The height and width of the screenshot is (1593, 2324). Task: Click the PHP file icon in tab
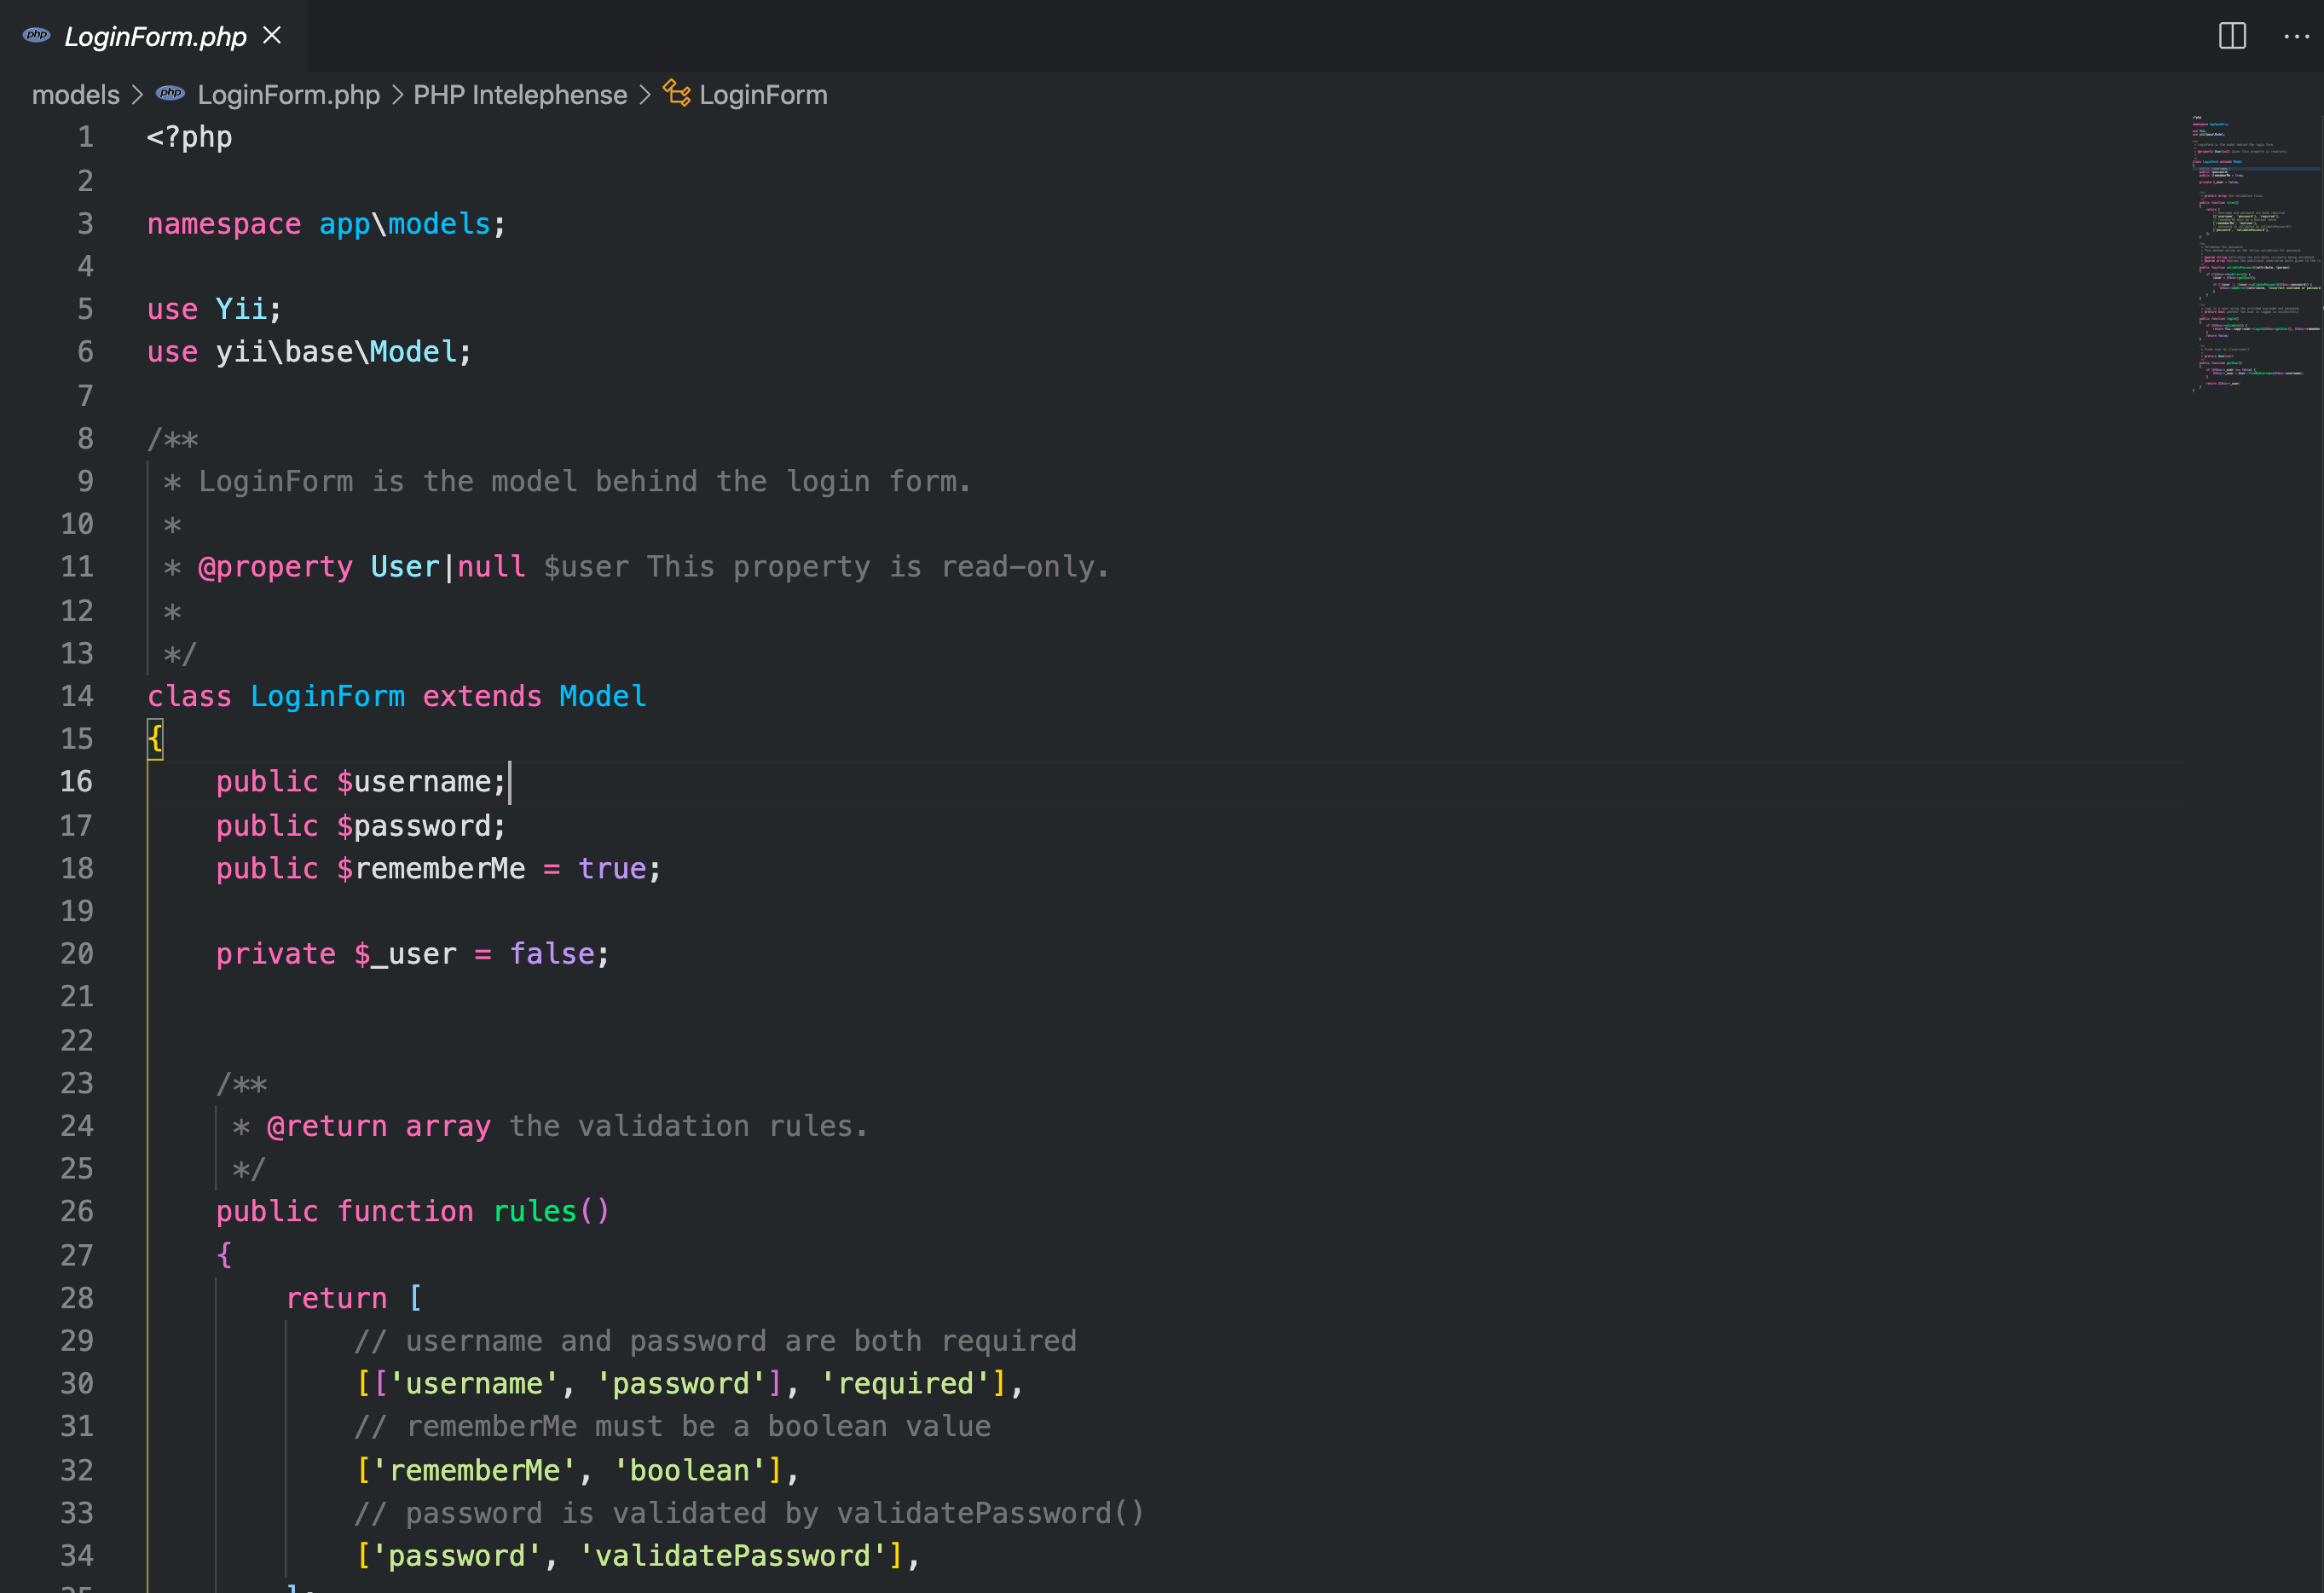pyautogui.click(x=37, y=36)
